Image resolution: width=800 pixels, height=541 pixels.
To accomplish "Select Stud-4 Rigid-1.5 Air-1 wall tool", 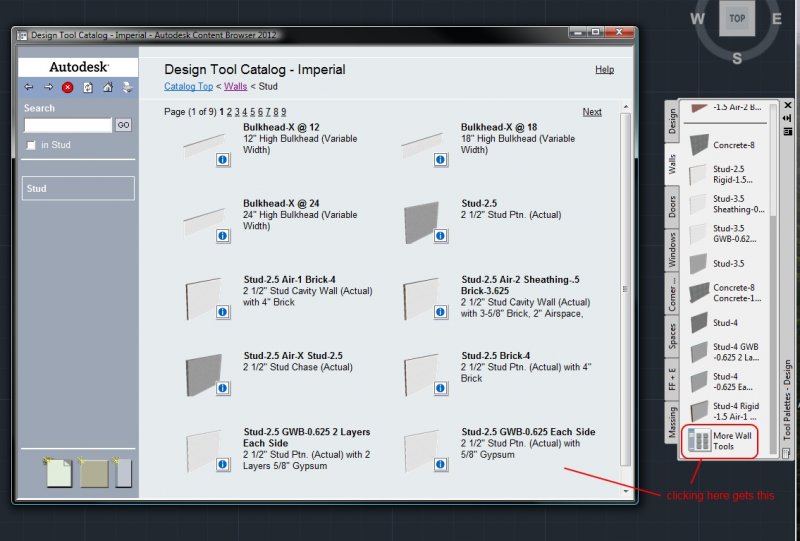I will [x=726, y=411].
